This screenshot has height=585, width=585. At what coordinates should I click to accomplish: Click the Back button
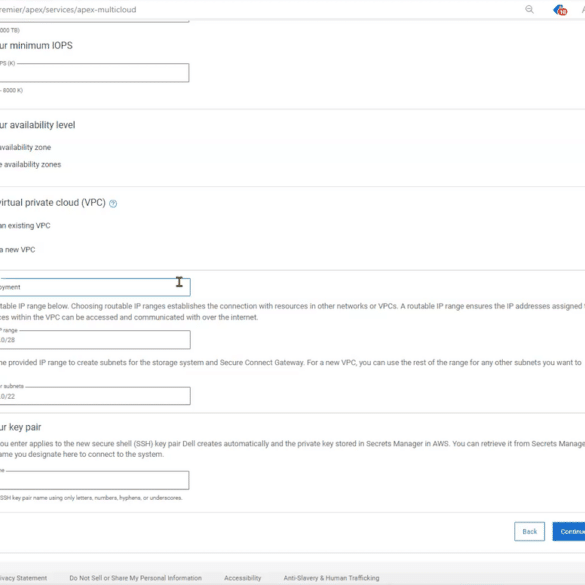[529, 531]
